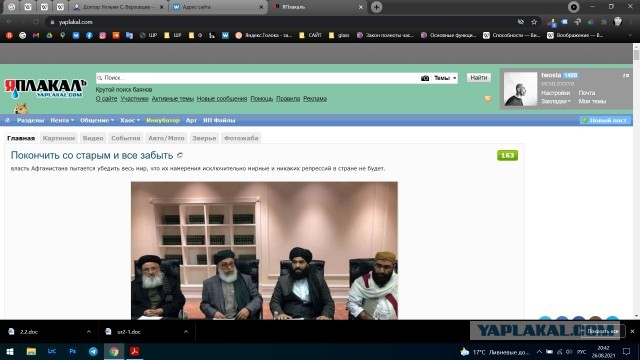Viewport: 640px width, 360px height.
Task: Expand the Хаос menu
Action: click(x=130, y=120)
